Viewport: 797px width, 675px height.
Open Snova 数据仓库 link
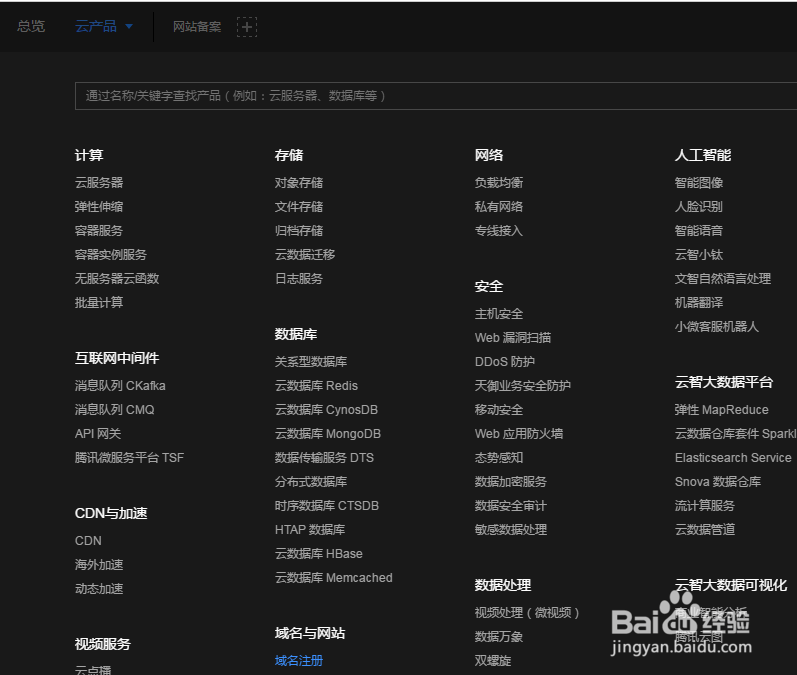click(x=718, y=481)
